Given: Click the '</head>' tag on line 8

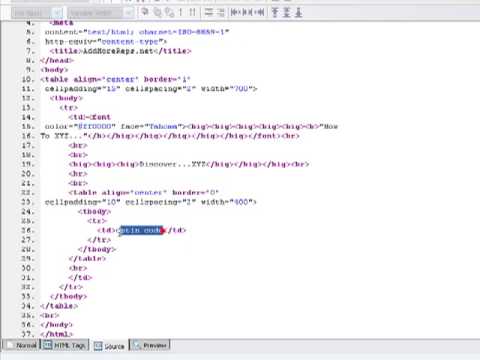Looking at the screenshot, I should [57, 60].
